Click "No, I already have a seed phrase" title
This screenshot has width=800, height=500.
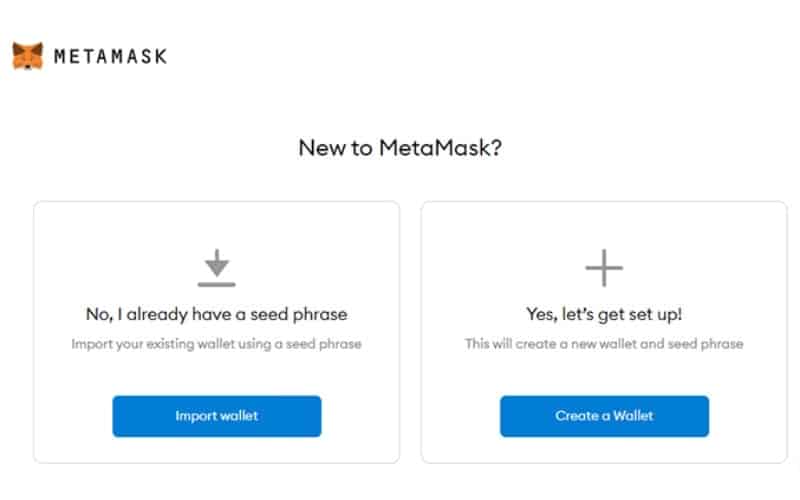point(217,314)
